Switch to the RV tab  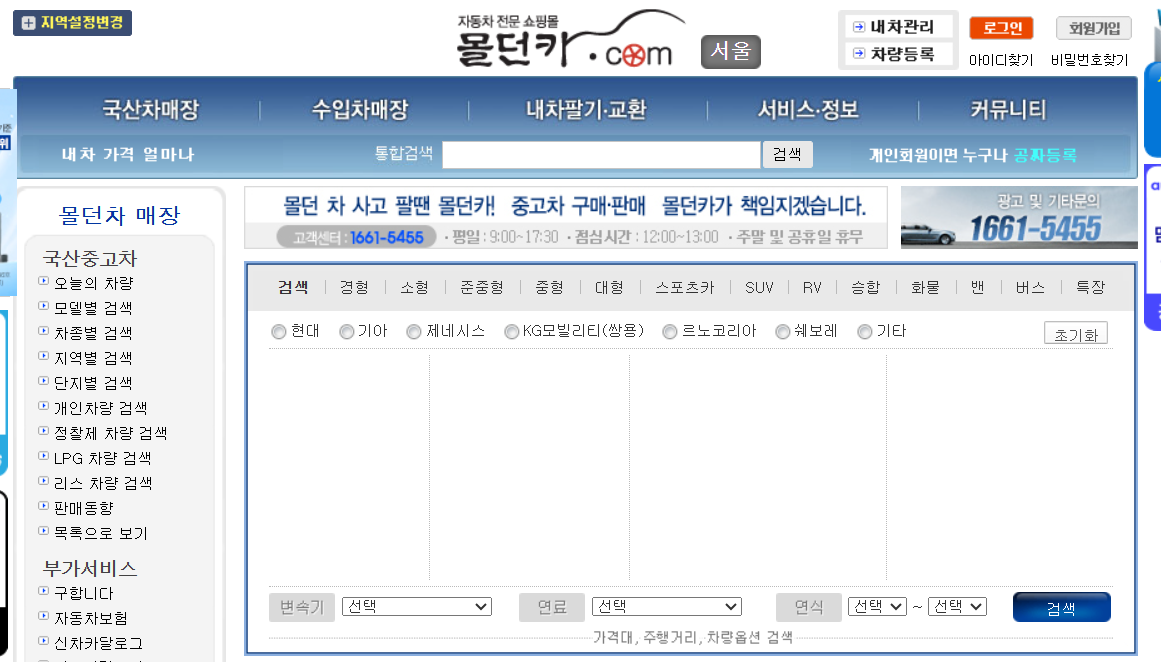tap(812, 287)
